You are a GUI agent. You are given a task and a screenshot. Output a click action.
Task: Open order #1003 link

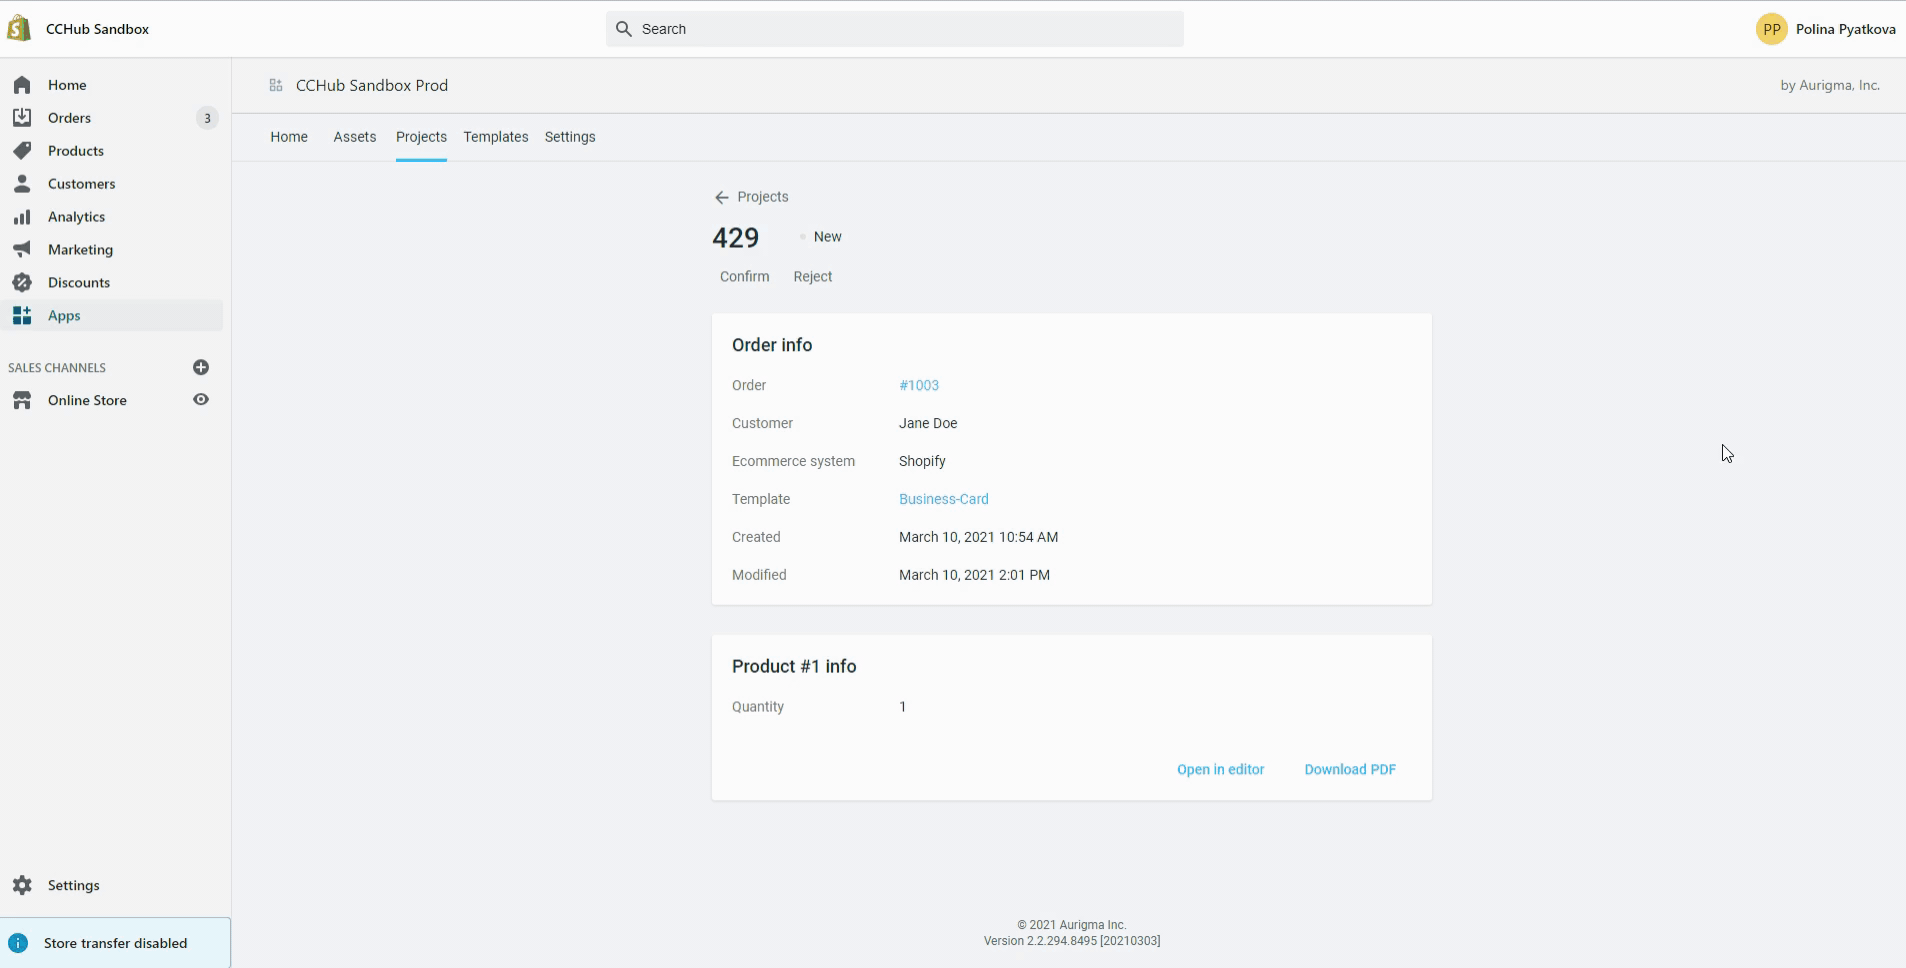point(918,385)
